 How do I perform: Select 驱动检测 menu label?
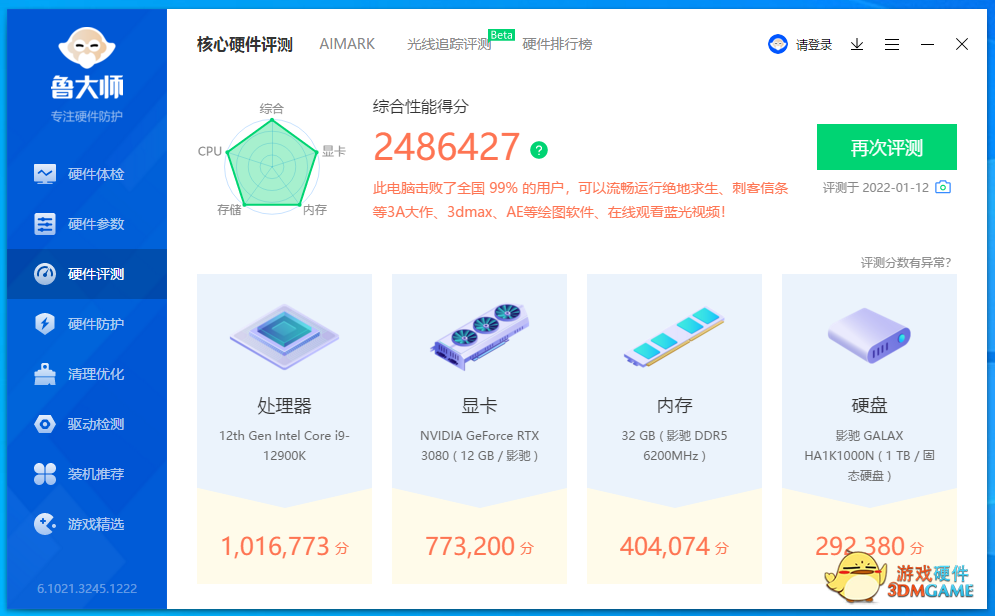point(96,424)
